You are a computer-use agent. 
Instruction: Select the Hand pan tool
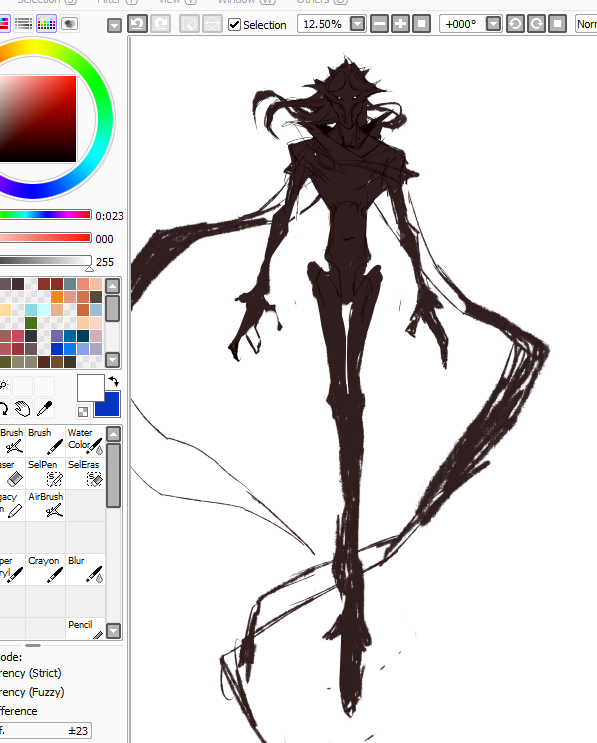click(22, 408)
